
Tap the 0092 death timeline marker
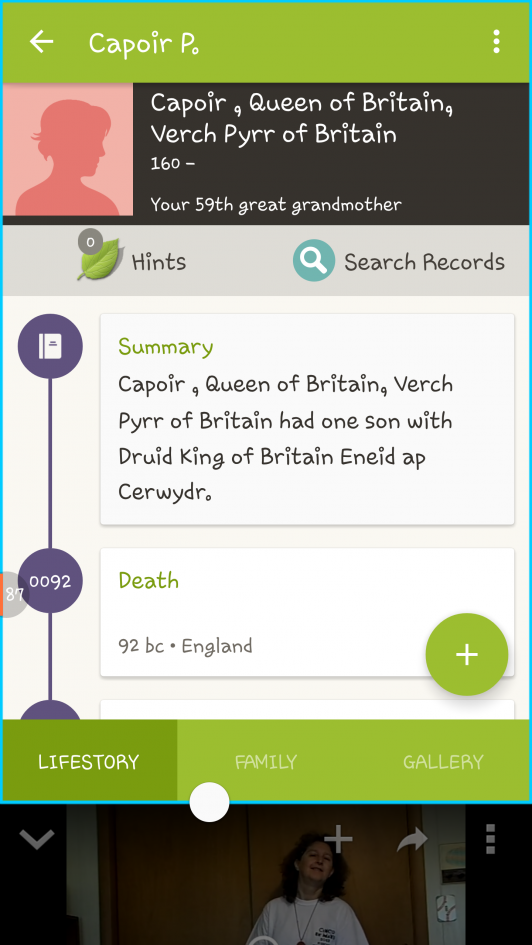coord(50,581)
